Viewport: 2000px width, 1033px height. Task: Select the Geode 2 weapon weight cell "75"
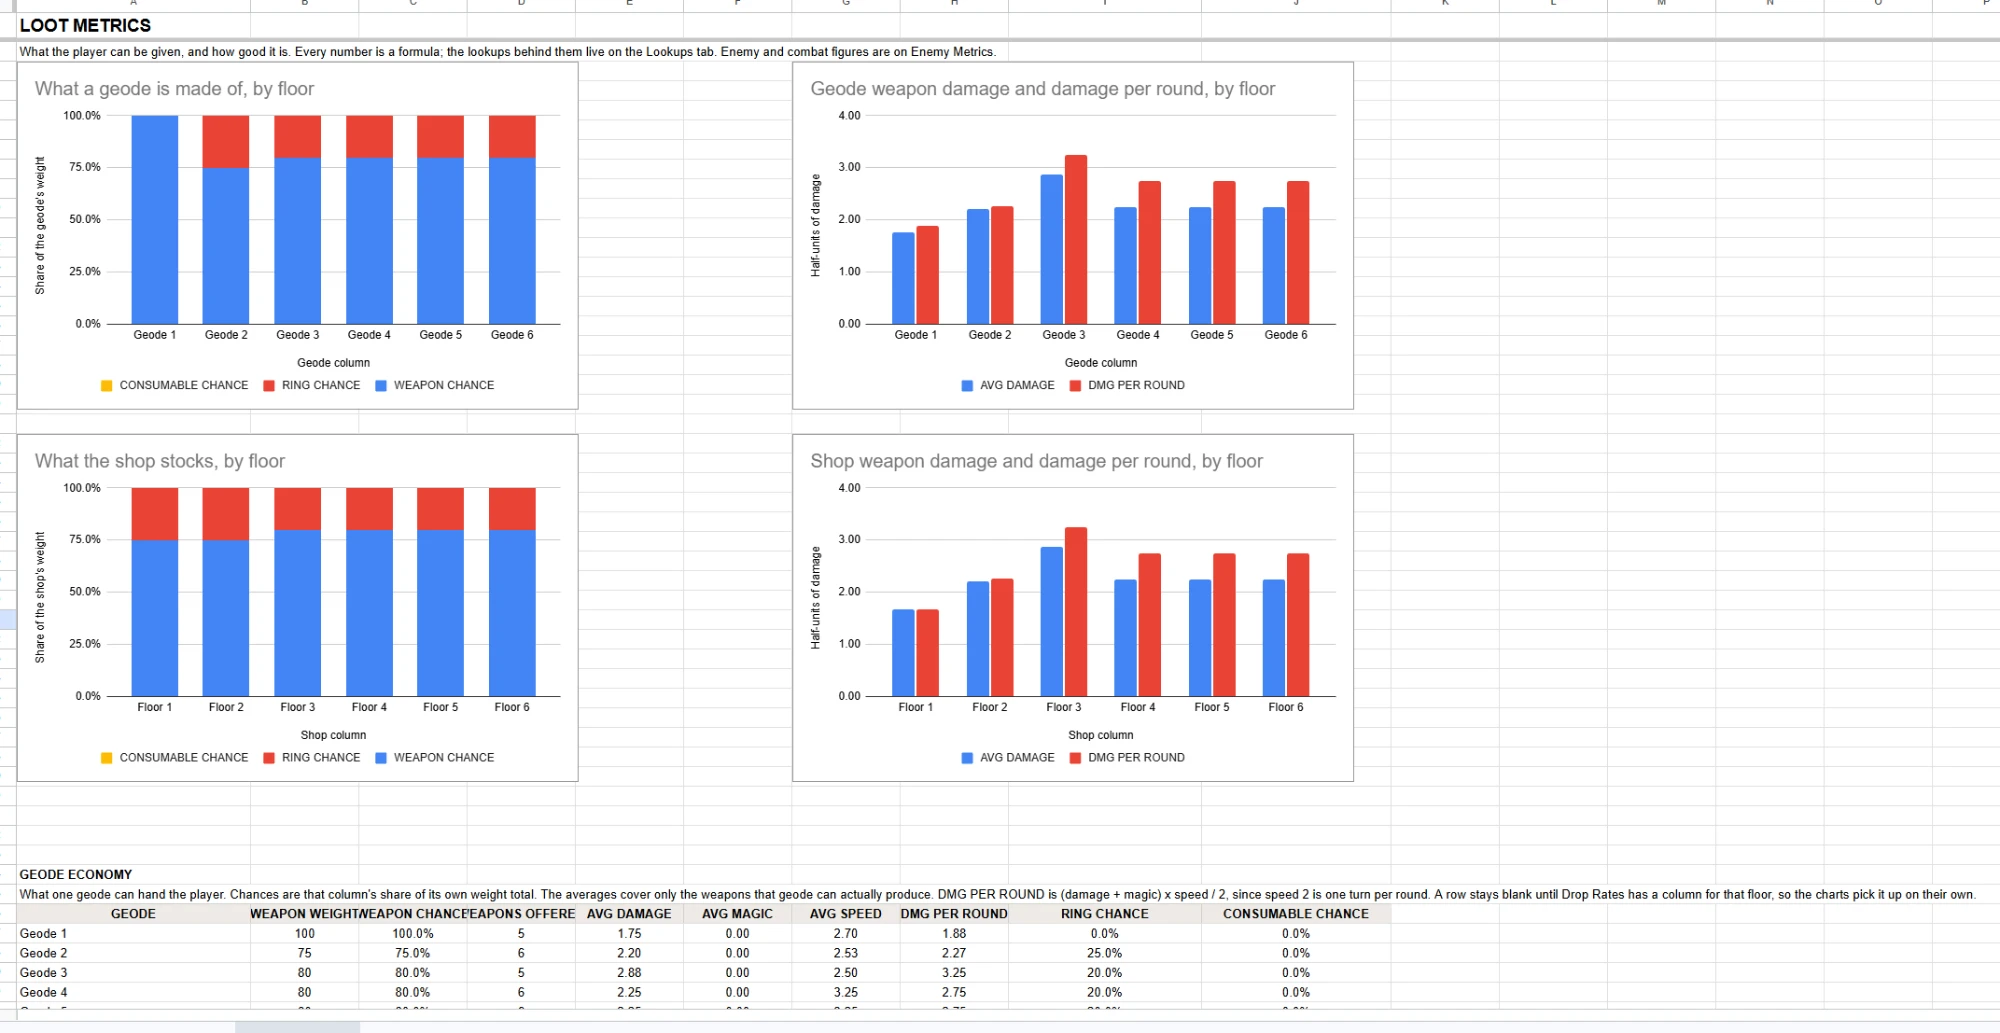pos(304,954)
